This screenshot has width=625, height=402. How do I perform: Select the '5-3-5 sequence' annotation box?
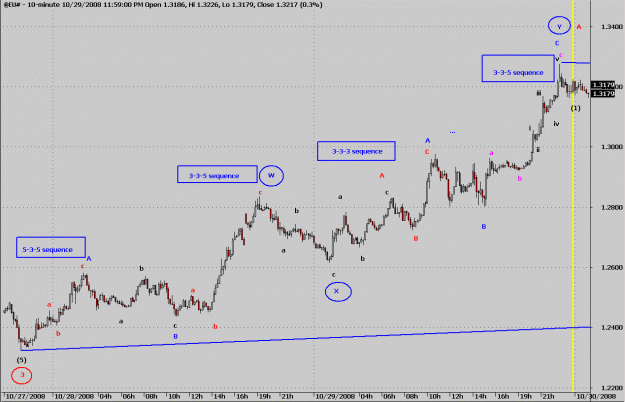coord(51,247)
